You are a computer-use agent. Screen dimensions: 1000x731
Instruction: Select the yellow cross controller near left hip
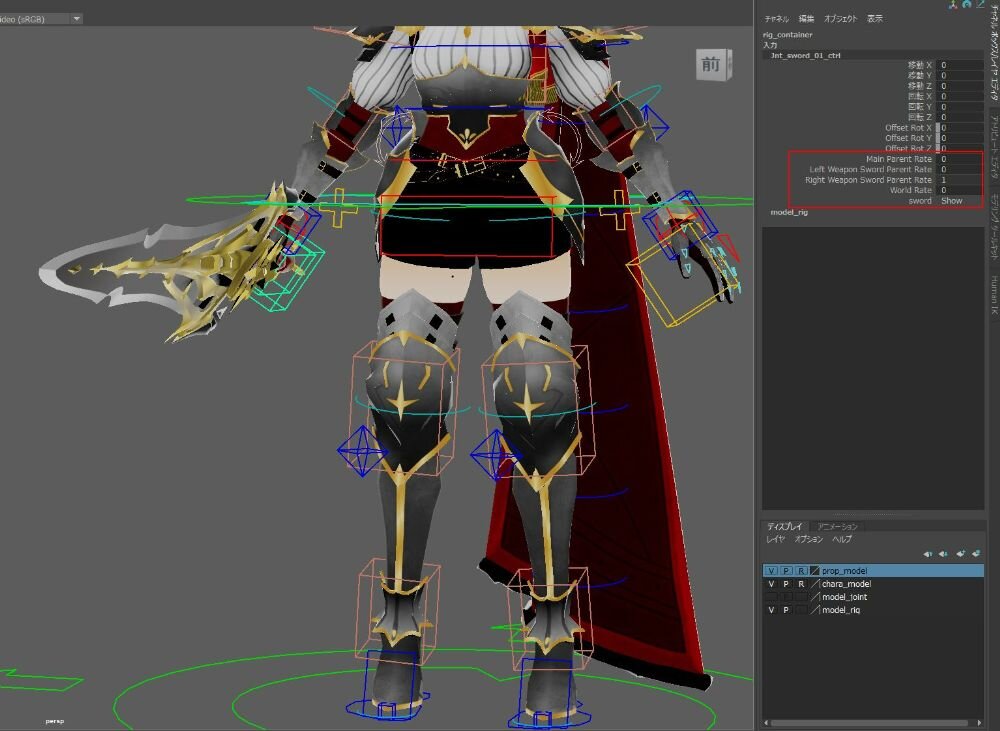(x=339, y=209)
